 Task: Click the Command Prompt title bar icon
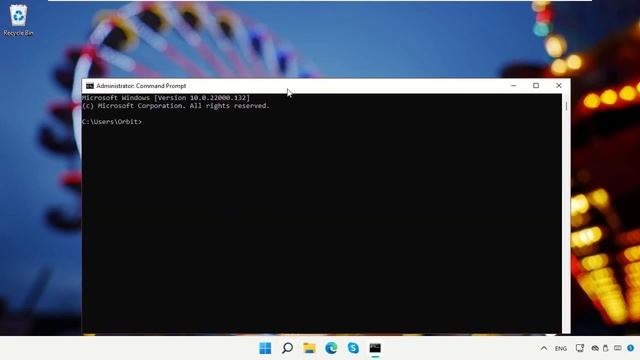(90, 86)
